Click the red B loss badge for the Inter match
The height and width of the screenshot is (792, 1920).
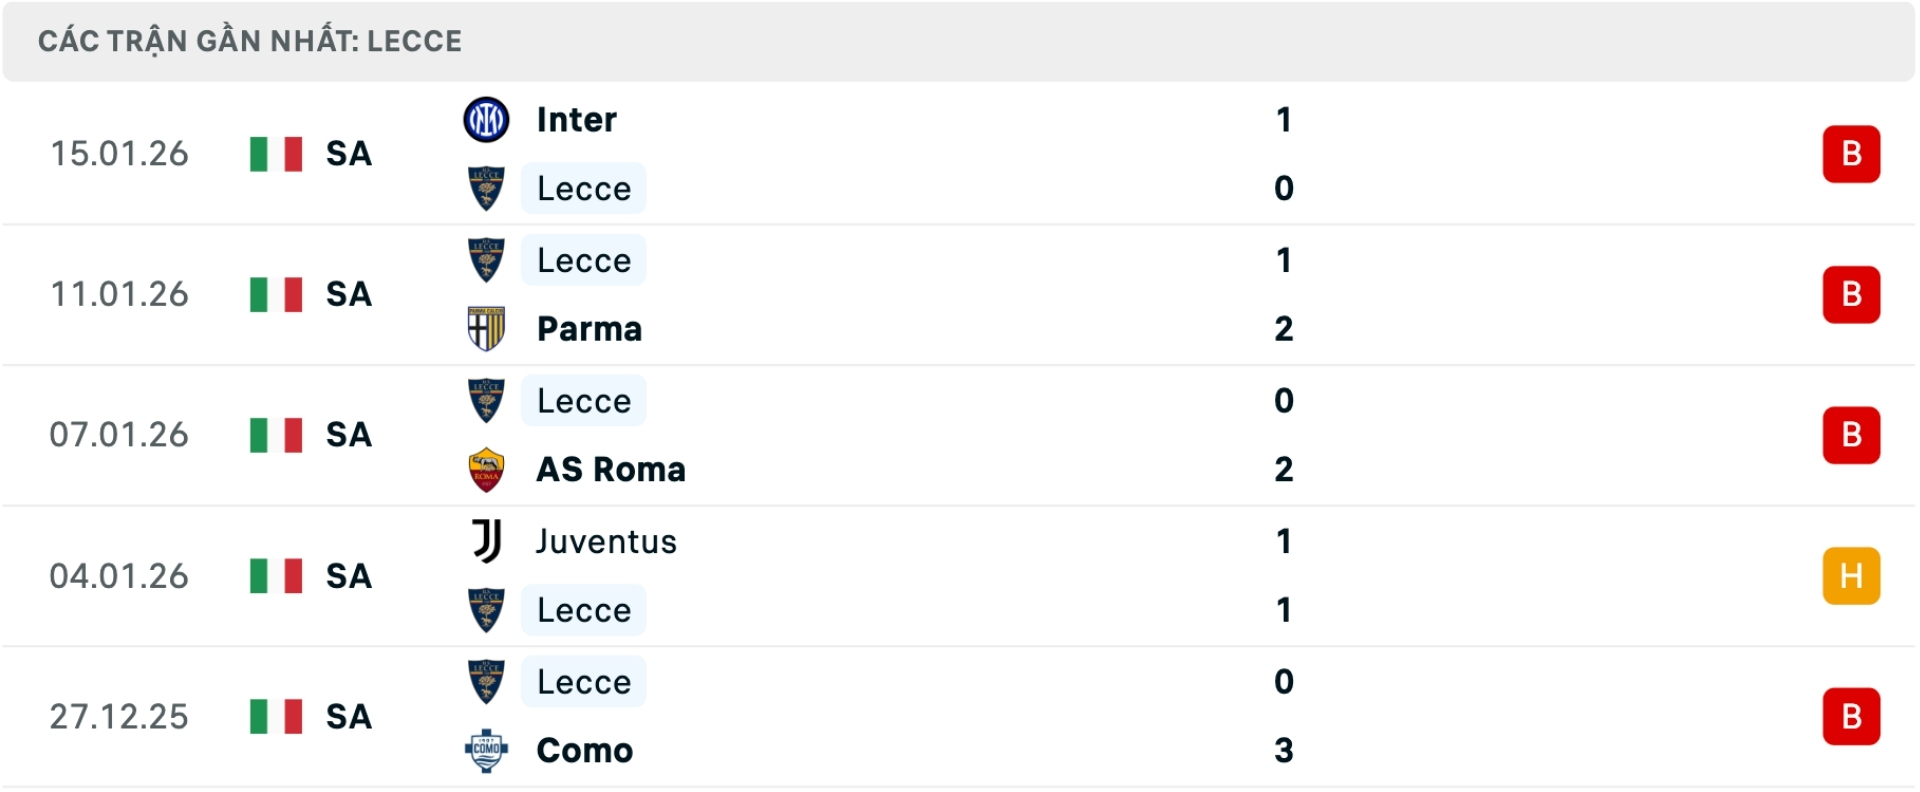[x=1852, y=154]
